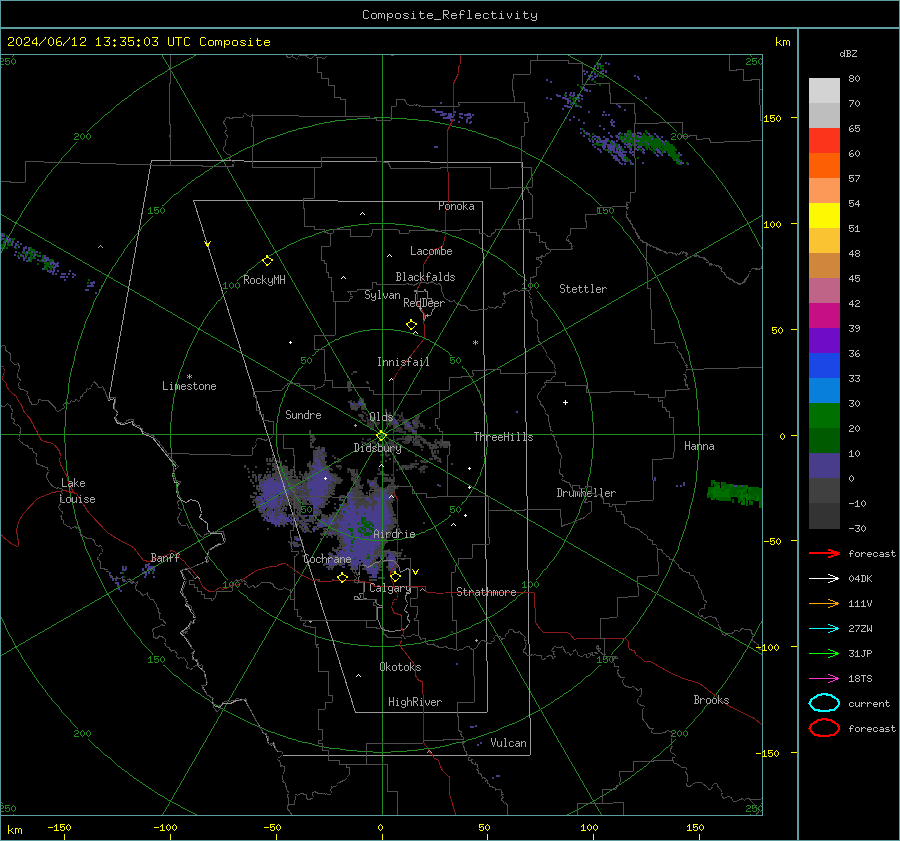The width and height of the screenshot is (900, 841).
Task: Click the Stettler town label
Action: 583,289
